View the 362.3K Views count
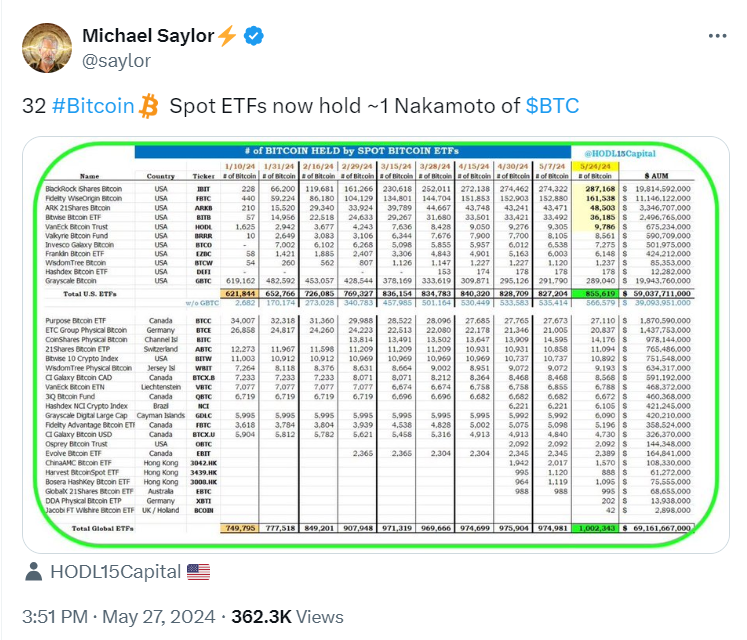This screenshot has height=640, width=747. tap(287, 617)
